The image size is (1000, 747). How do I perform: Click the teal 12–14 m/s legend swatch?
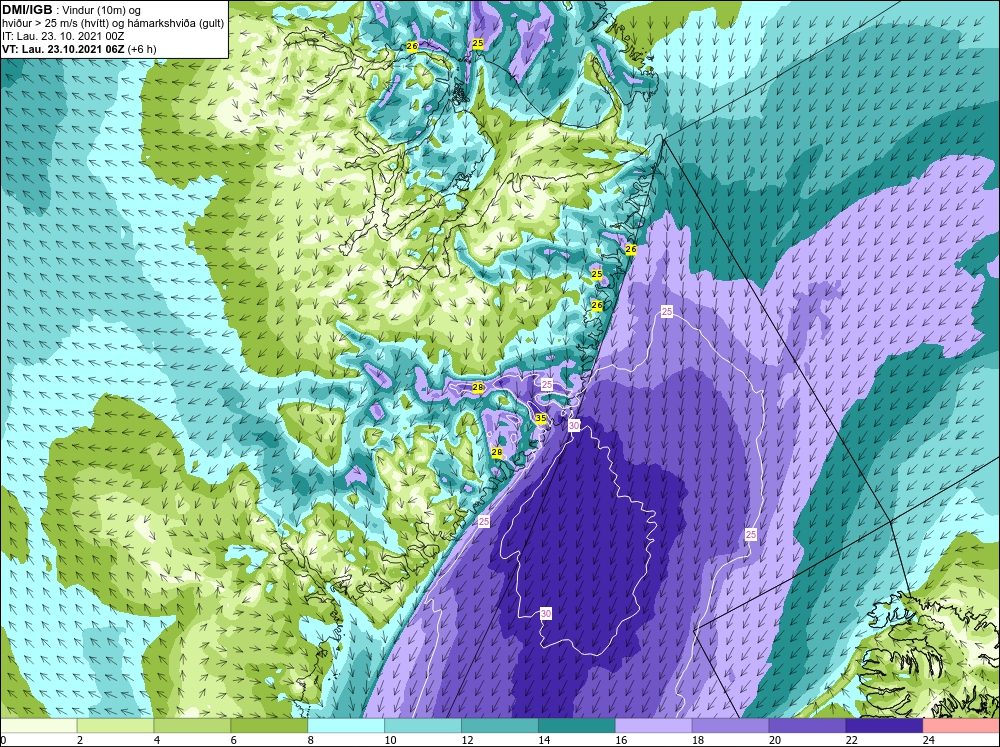tap(499, 726)
